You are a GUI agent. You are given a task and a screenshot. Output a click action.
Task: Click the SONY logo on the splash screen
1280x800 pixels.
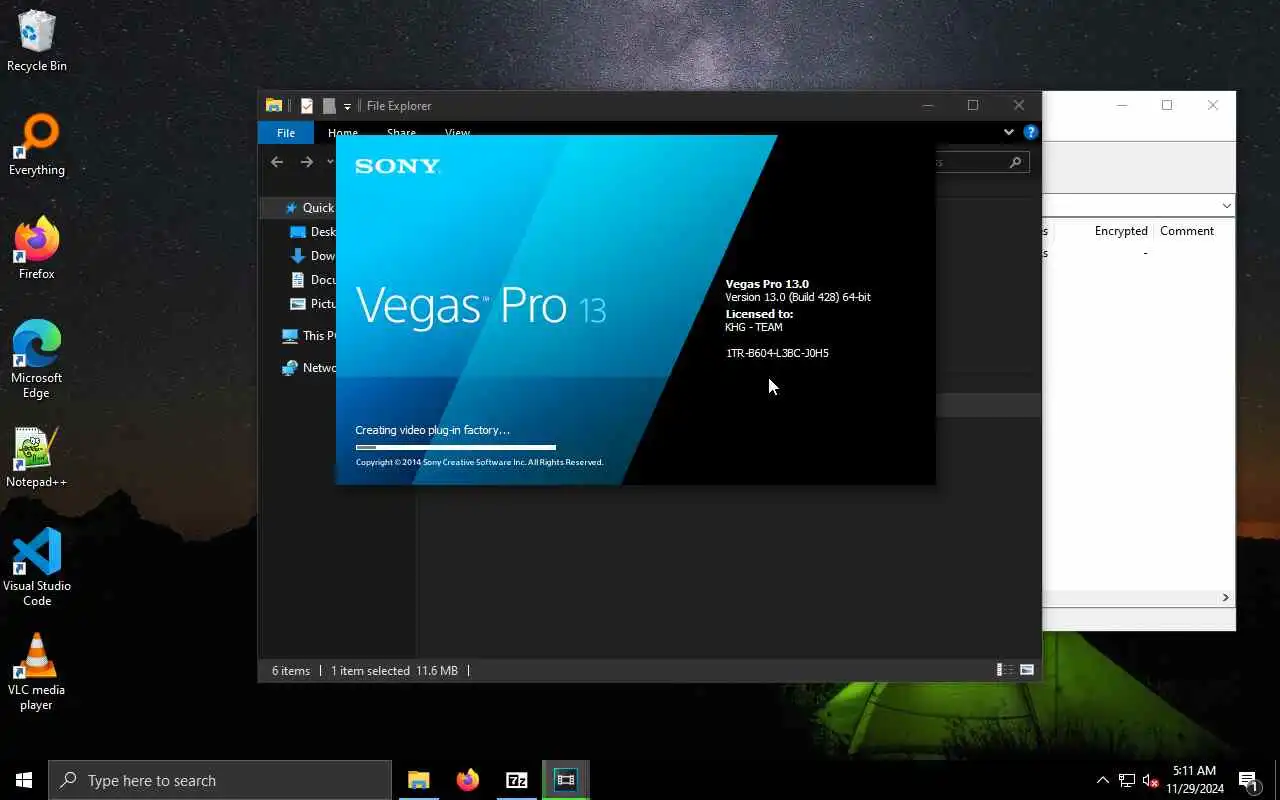(397, 166)
